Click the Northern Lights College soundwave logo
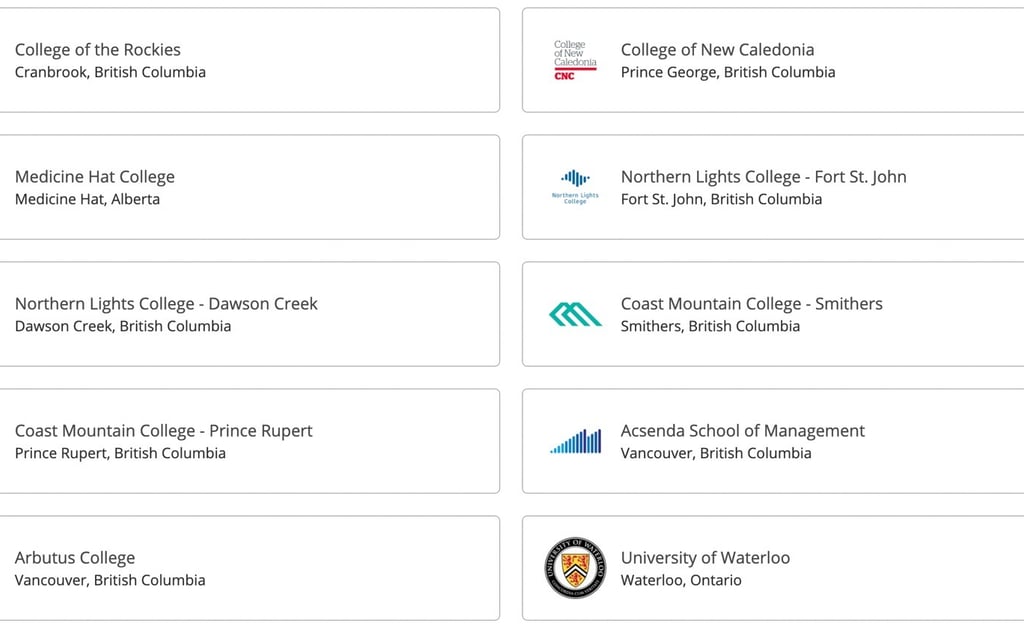The width and height of the screenshot is (1024, 629). [575, 187]
